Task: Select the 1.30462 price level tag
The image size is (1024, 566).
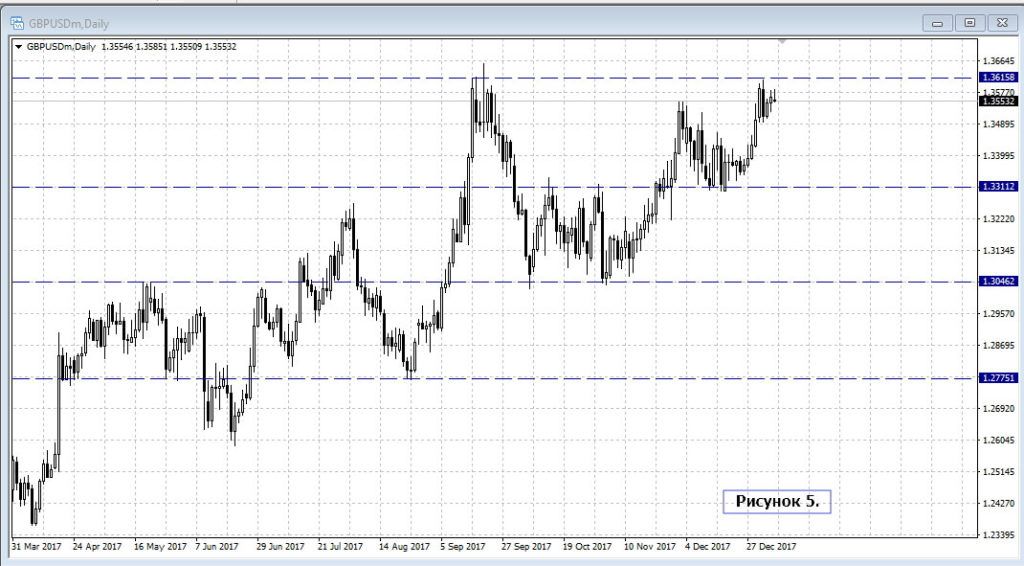Action: pos(999,283)
